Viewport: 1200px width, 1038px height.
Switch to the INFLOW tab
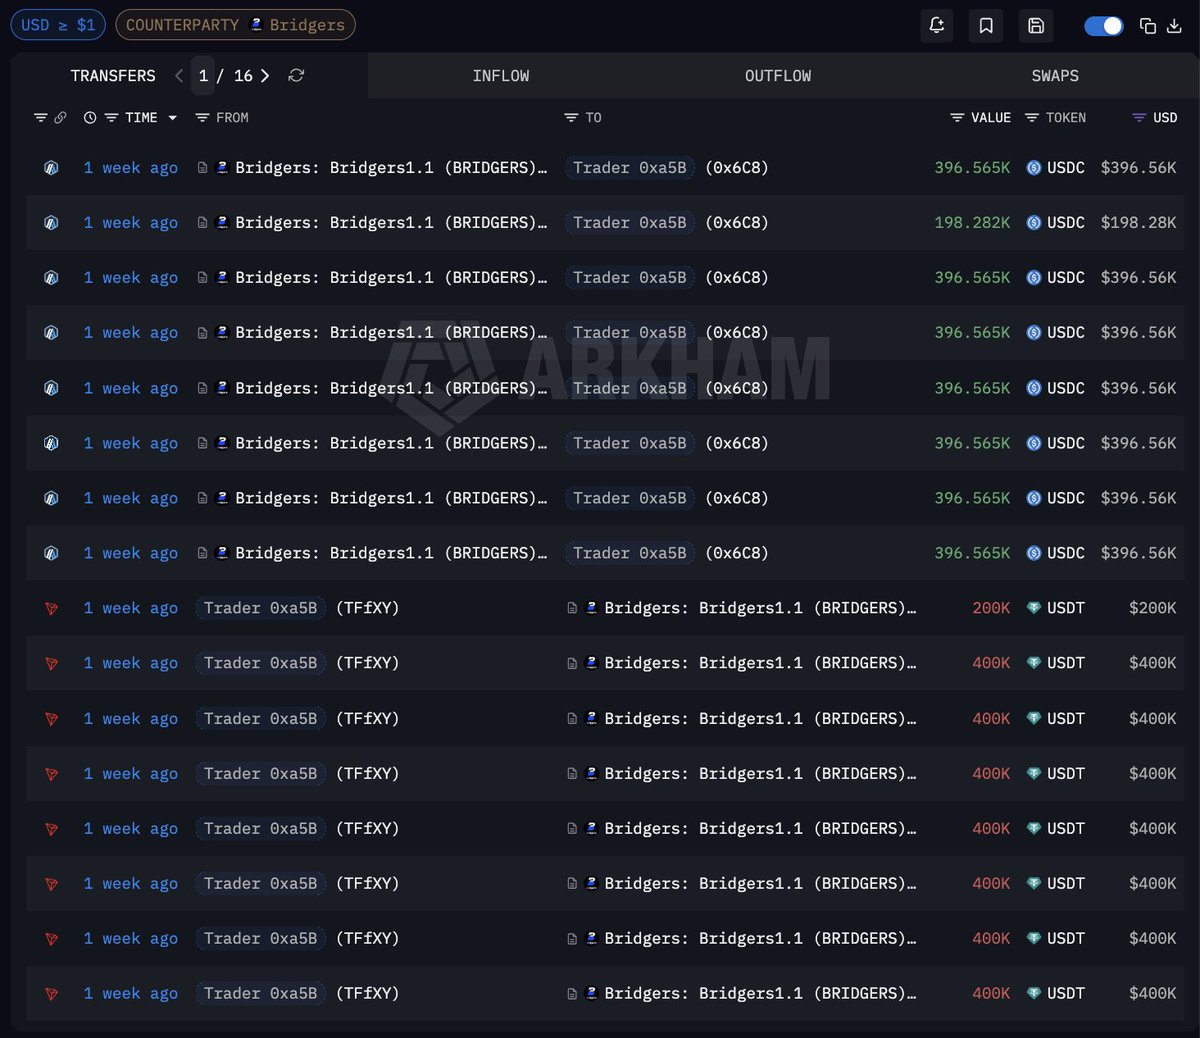click(501, 76)
